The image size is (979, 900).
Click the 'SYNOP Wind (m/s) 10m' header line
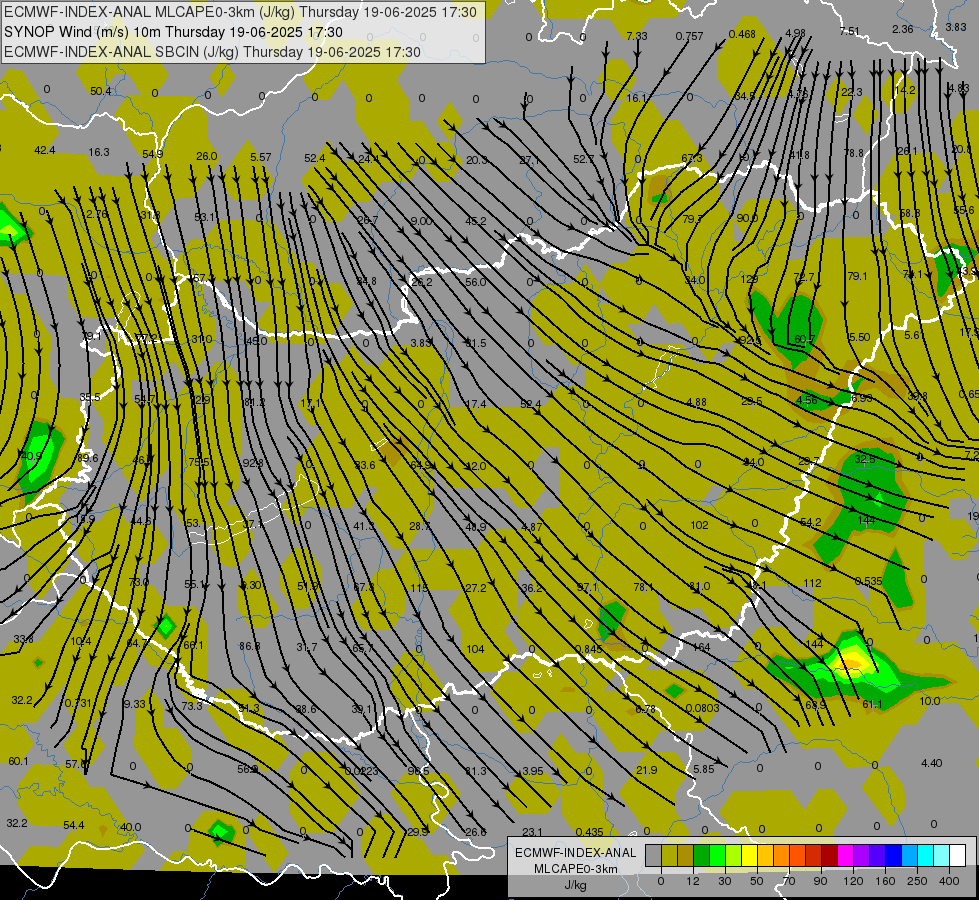pyautogui.click(x=174, y=32)
